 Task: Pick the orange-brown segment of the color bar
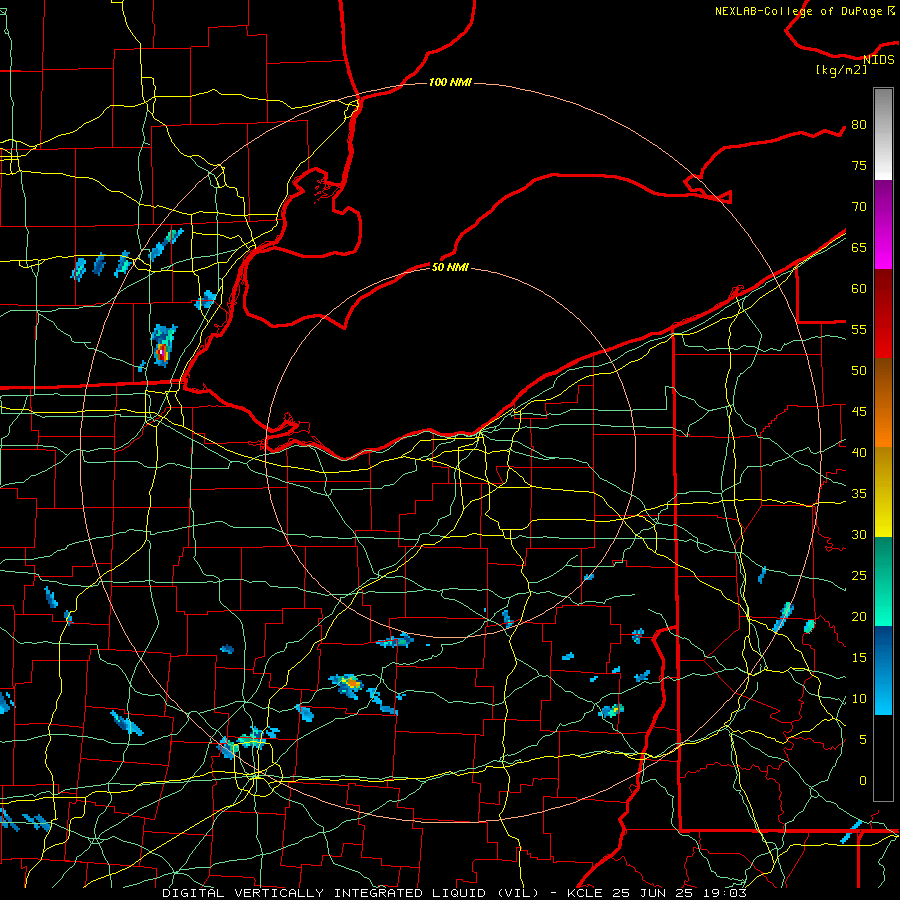point(883,403)
